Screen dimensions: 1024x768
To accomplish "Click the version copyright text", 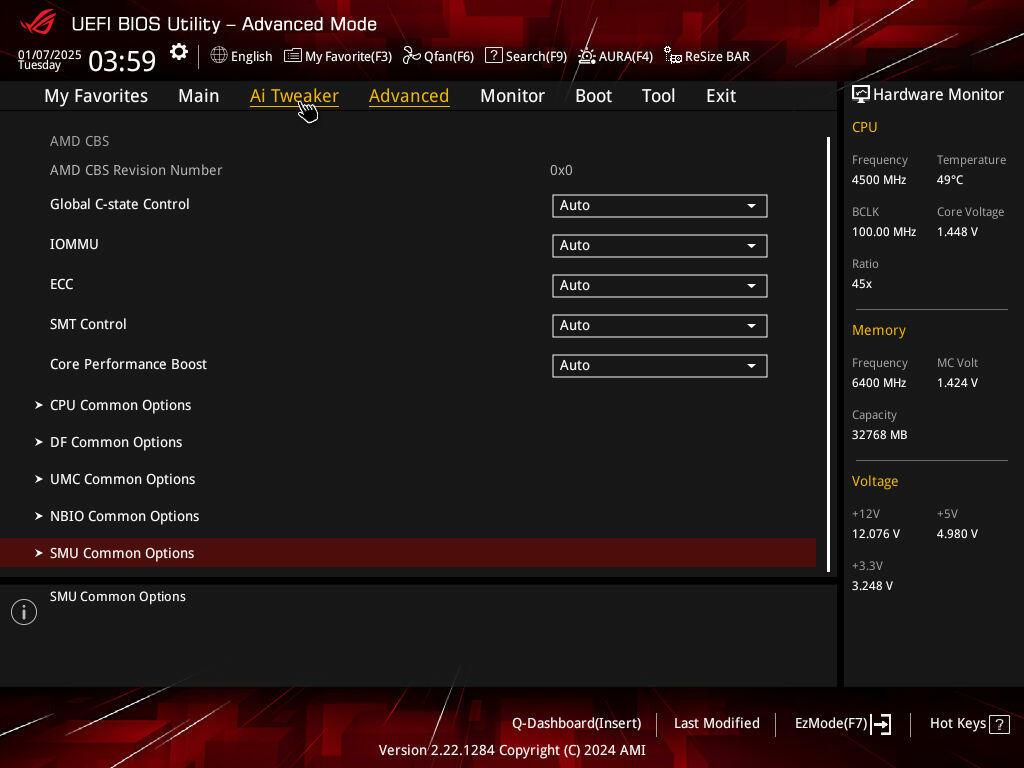I will pos(512,750).
